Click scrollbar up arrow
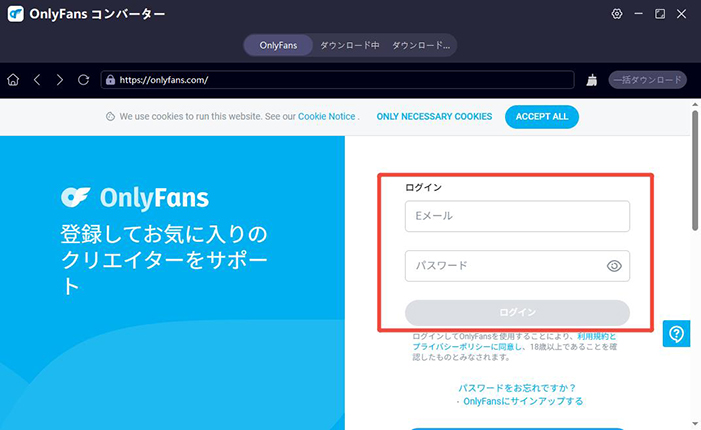 point(695,105)
